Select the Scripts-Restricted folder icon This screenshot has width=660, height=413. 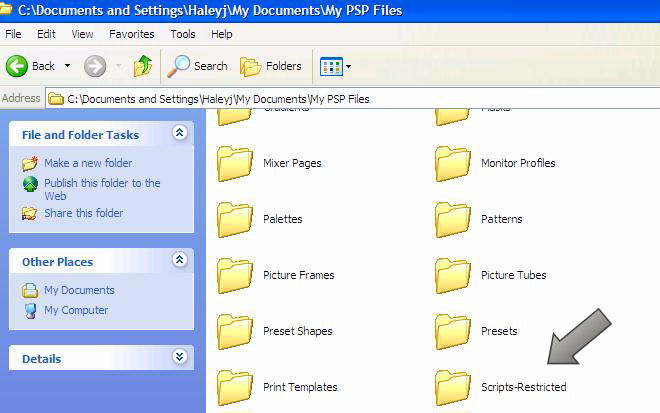[453, 386]
